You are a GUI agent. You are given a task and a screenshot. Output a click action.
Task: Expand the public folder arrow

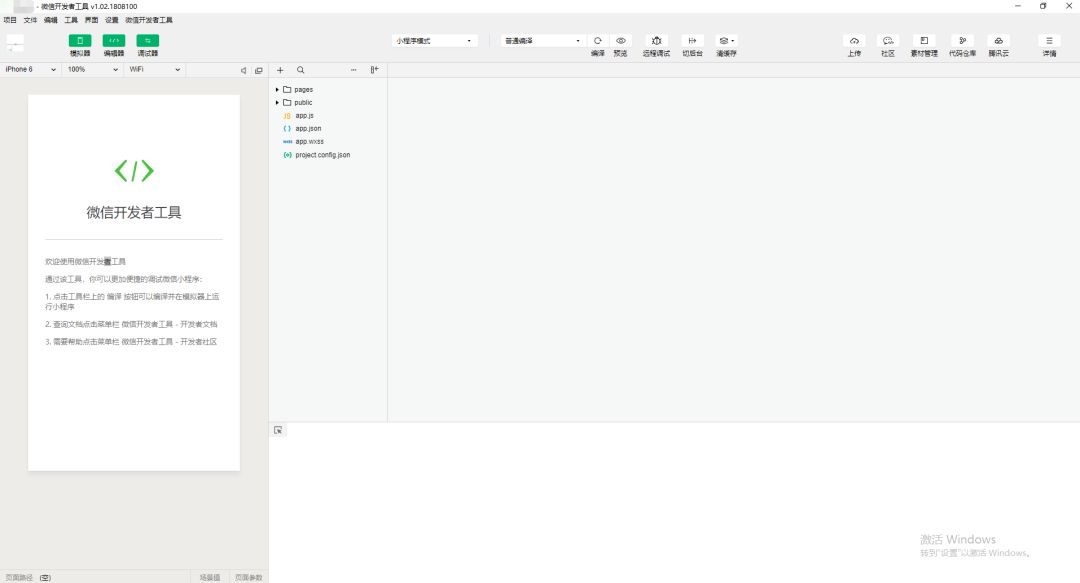pyautogui.click(x=277, y=103)
